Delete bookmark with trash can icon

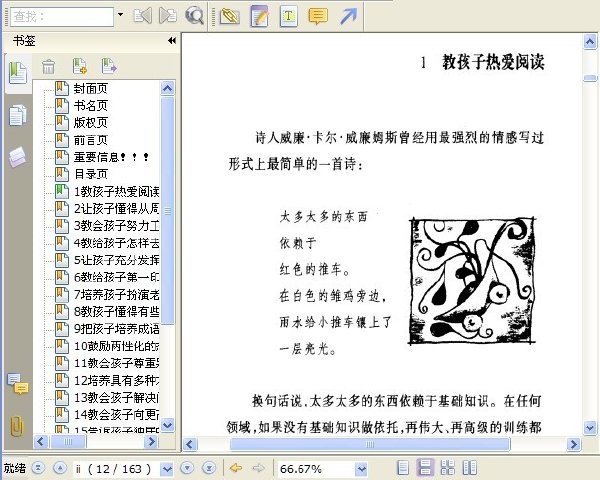[48, 66]
